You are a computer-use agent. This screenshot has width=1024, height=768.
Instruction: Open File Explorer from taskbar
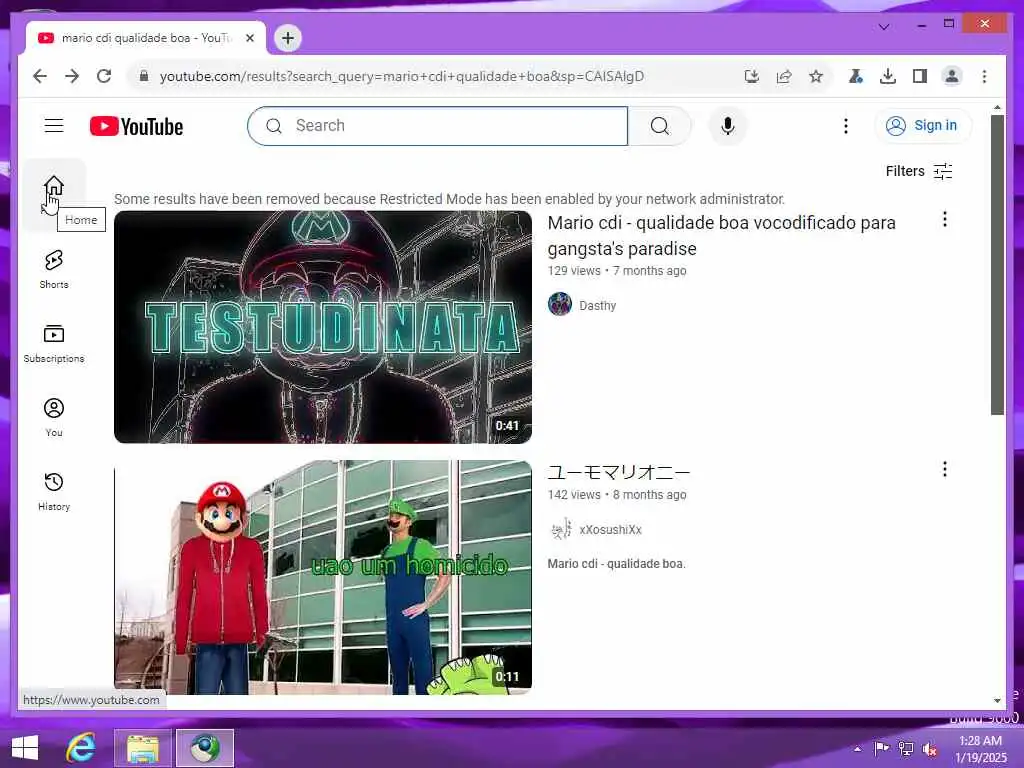pyautogui.click(x=143, y=748)
